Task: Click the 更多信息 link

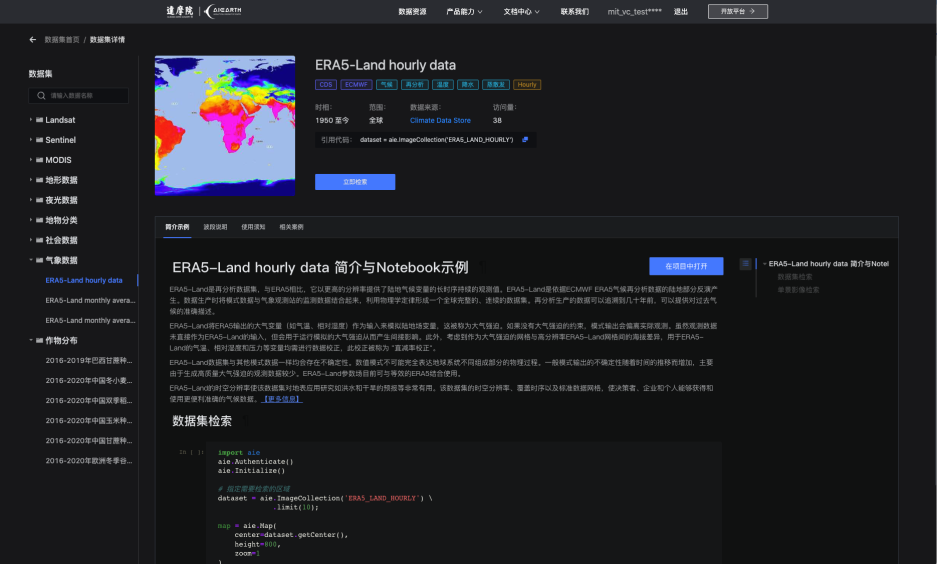Action: click(x=282, y=399)
